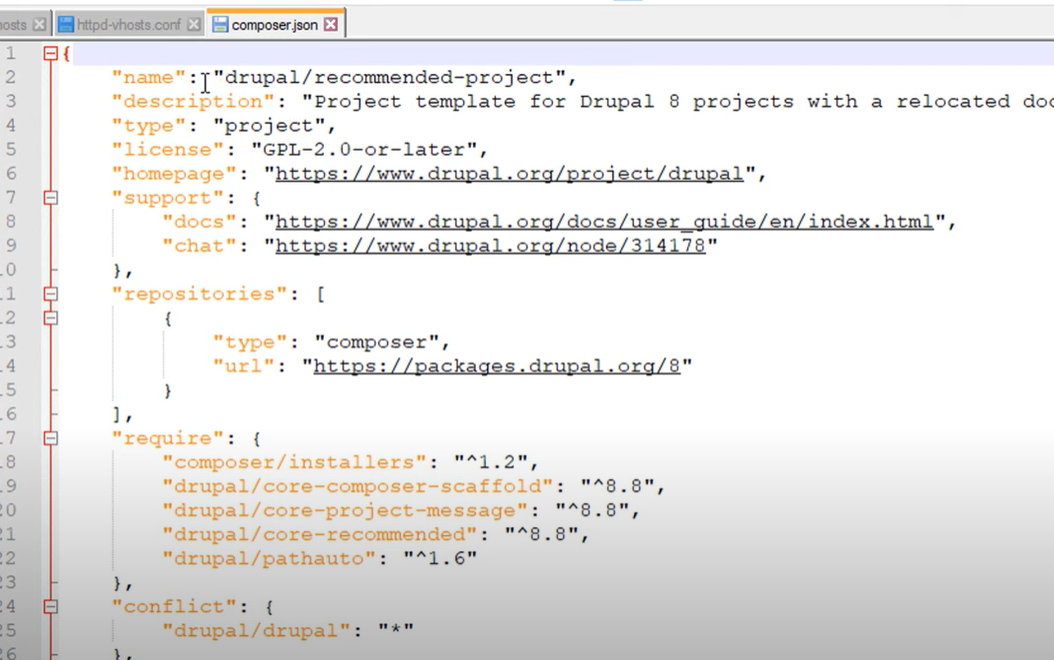Image resolution: width=1054 pixels, height=660 pixels.
Task: Open the drupal.org/project/drupal homepage link
Action: pyautogui.click(x=510, y=173)
